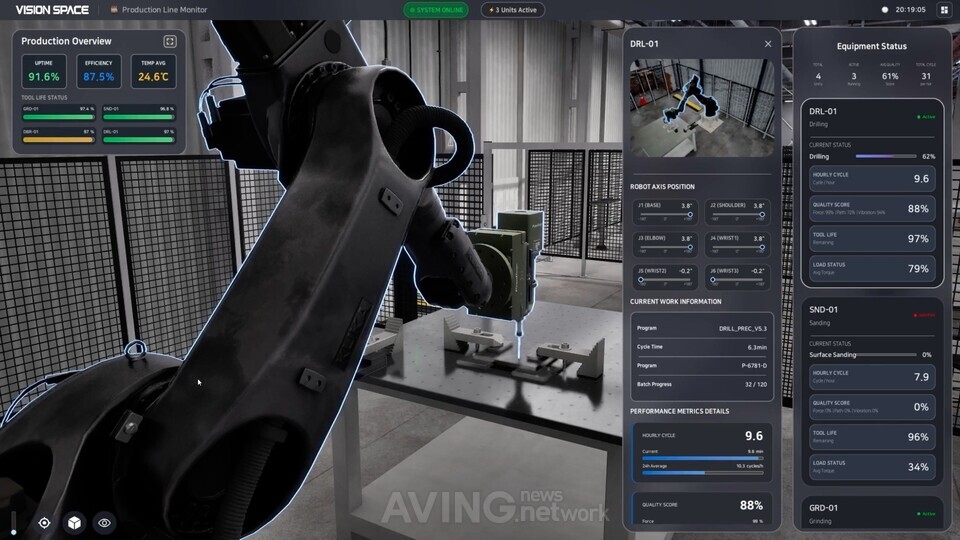Click the Hourly Cycle 9.6 metric card
The width and height of the screenshot is (960, 540).
tap(702, 452)
